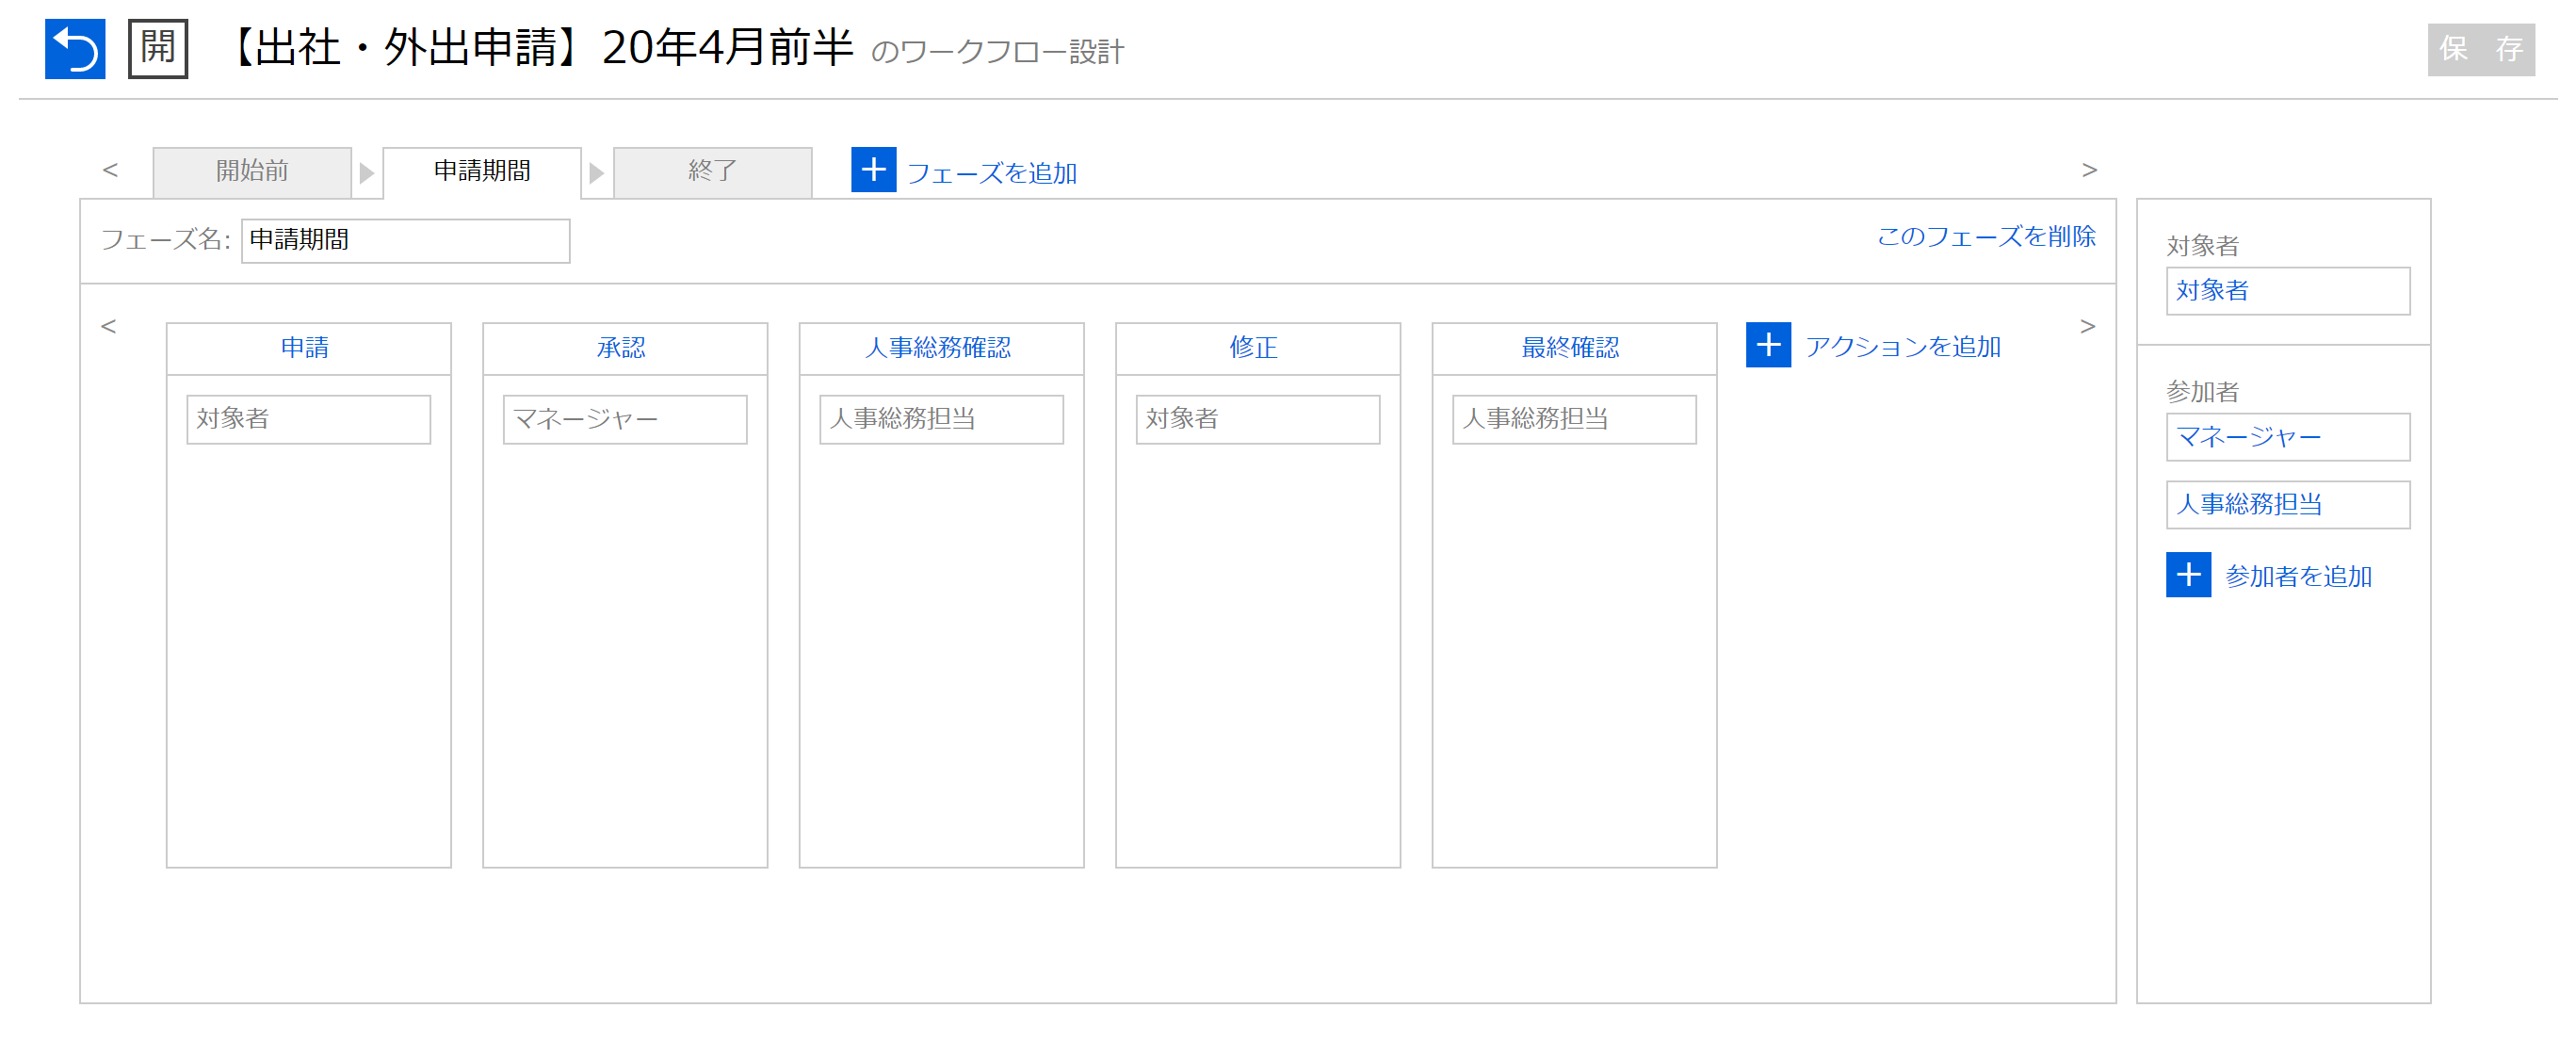Click the アクションを追加 link

[x=1902, y=347]
